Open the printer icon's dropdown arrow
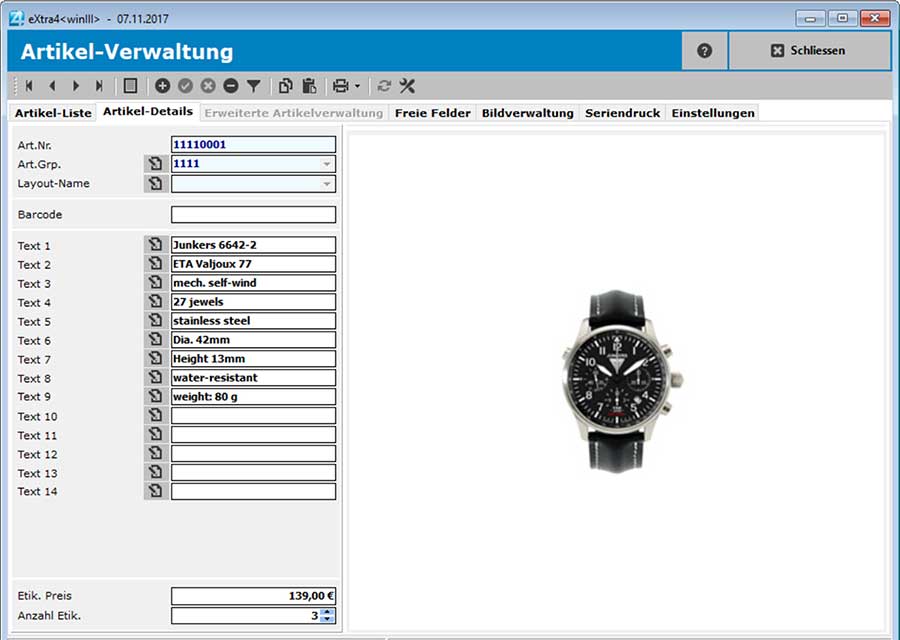Image resolution: width=900 pixels, height=640 pixels. pos(356,85)
